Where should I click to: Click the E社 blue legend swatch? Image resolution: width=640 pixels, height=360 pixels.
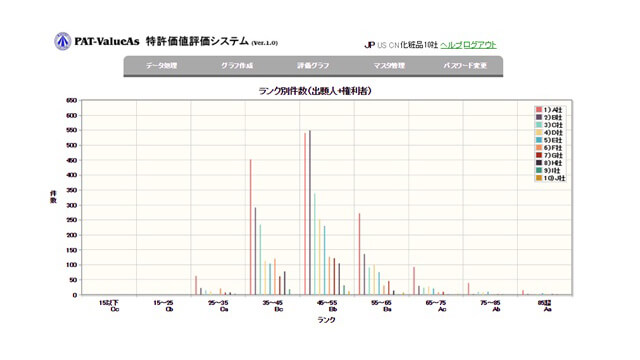coord(539,140)
